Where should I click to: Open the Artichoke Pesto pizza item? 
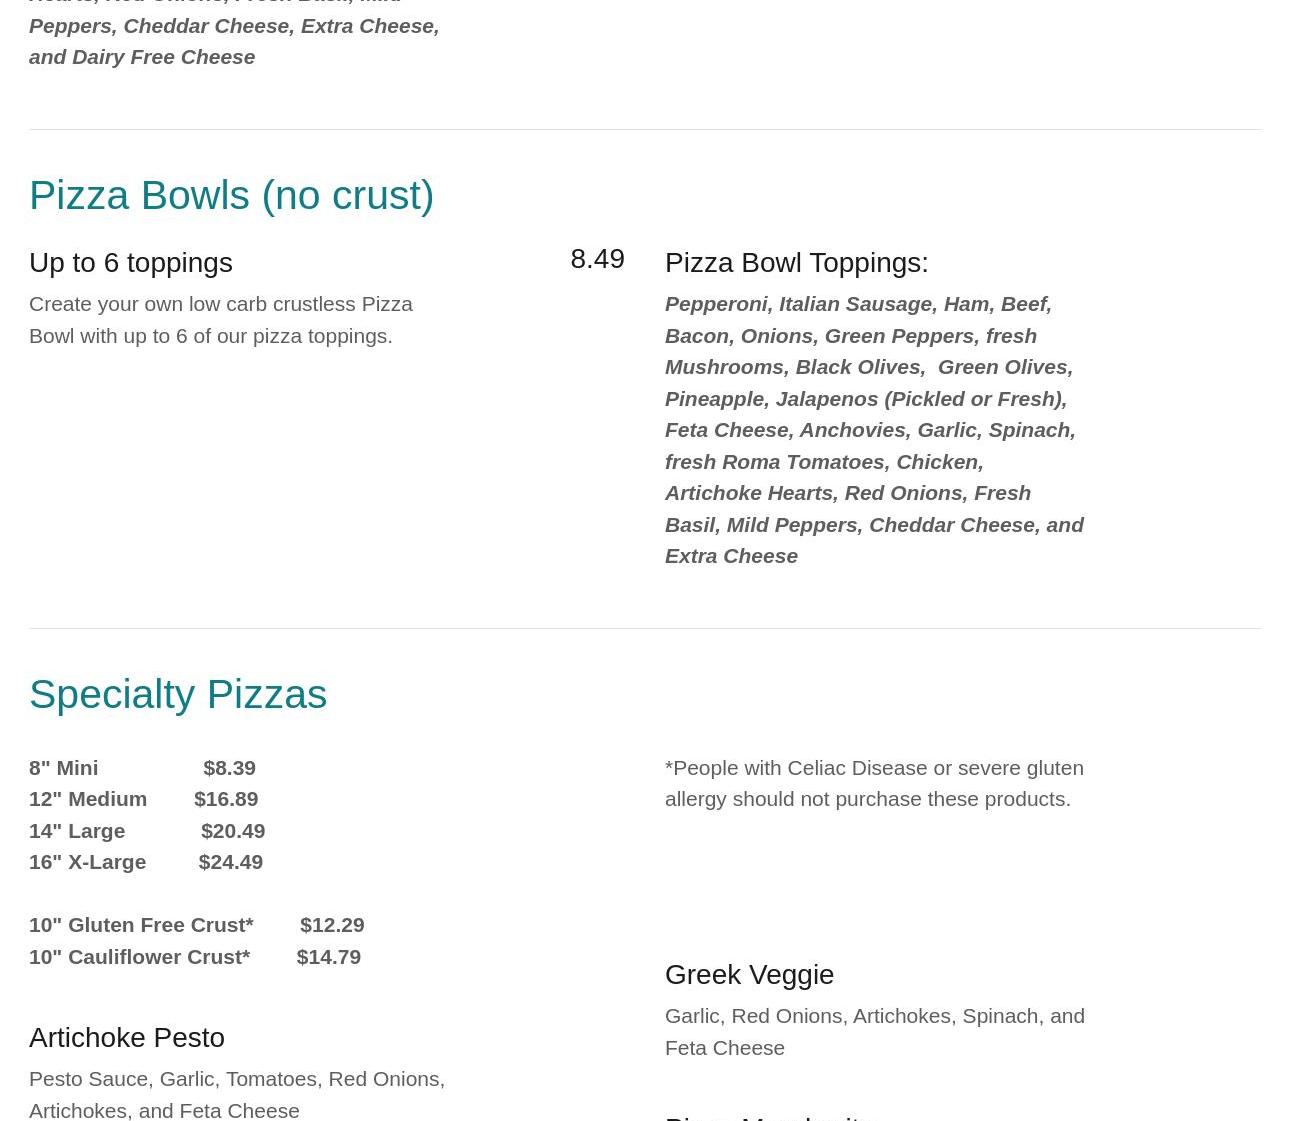pyautogui.click(x=127, y=1037)
